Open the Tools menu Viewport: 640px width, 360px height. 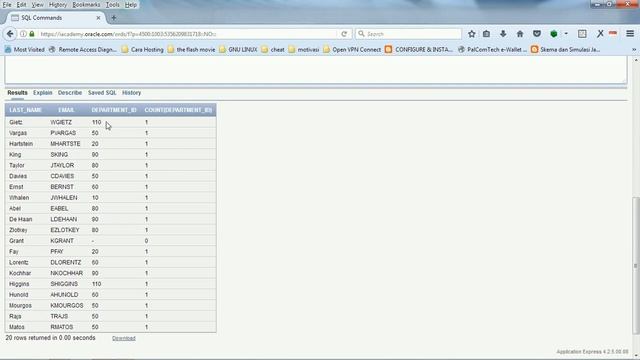coord(112,5)
